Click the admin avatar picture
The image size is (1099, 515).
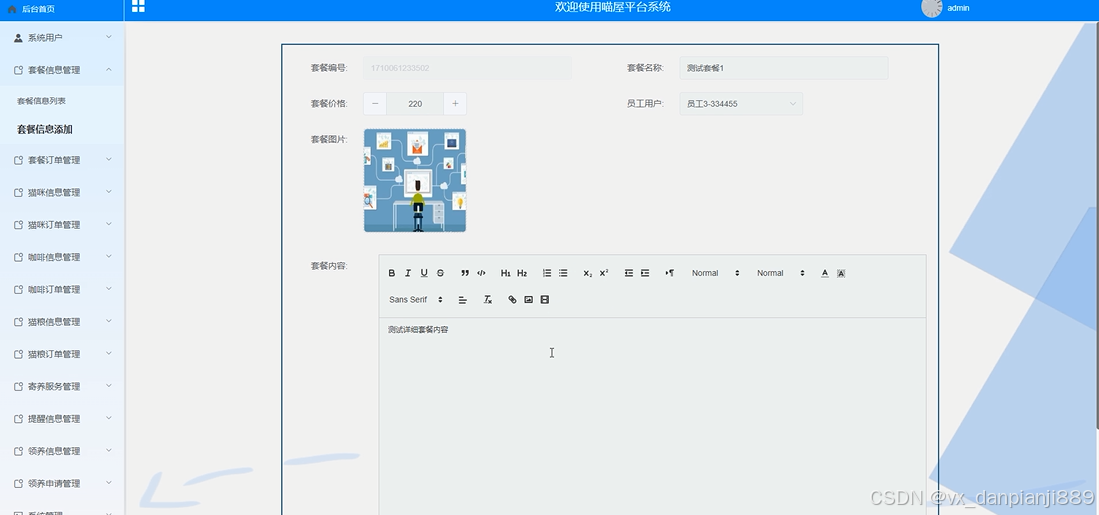click(931, 8)
